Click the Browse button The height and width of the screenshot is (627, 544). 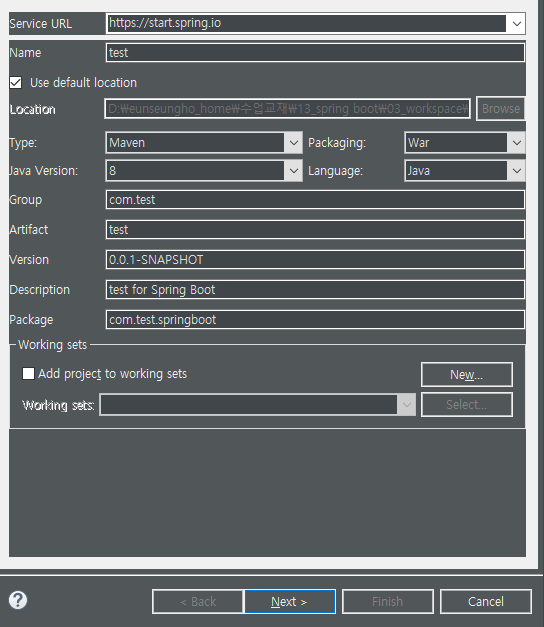coord(500,109)
